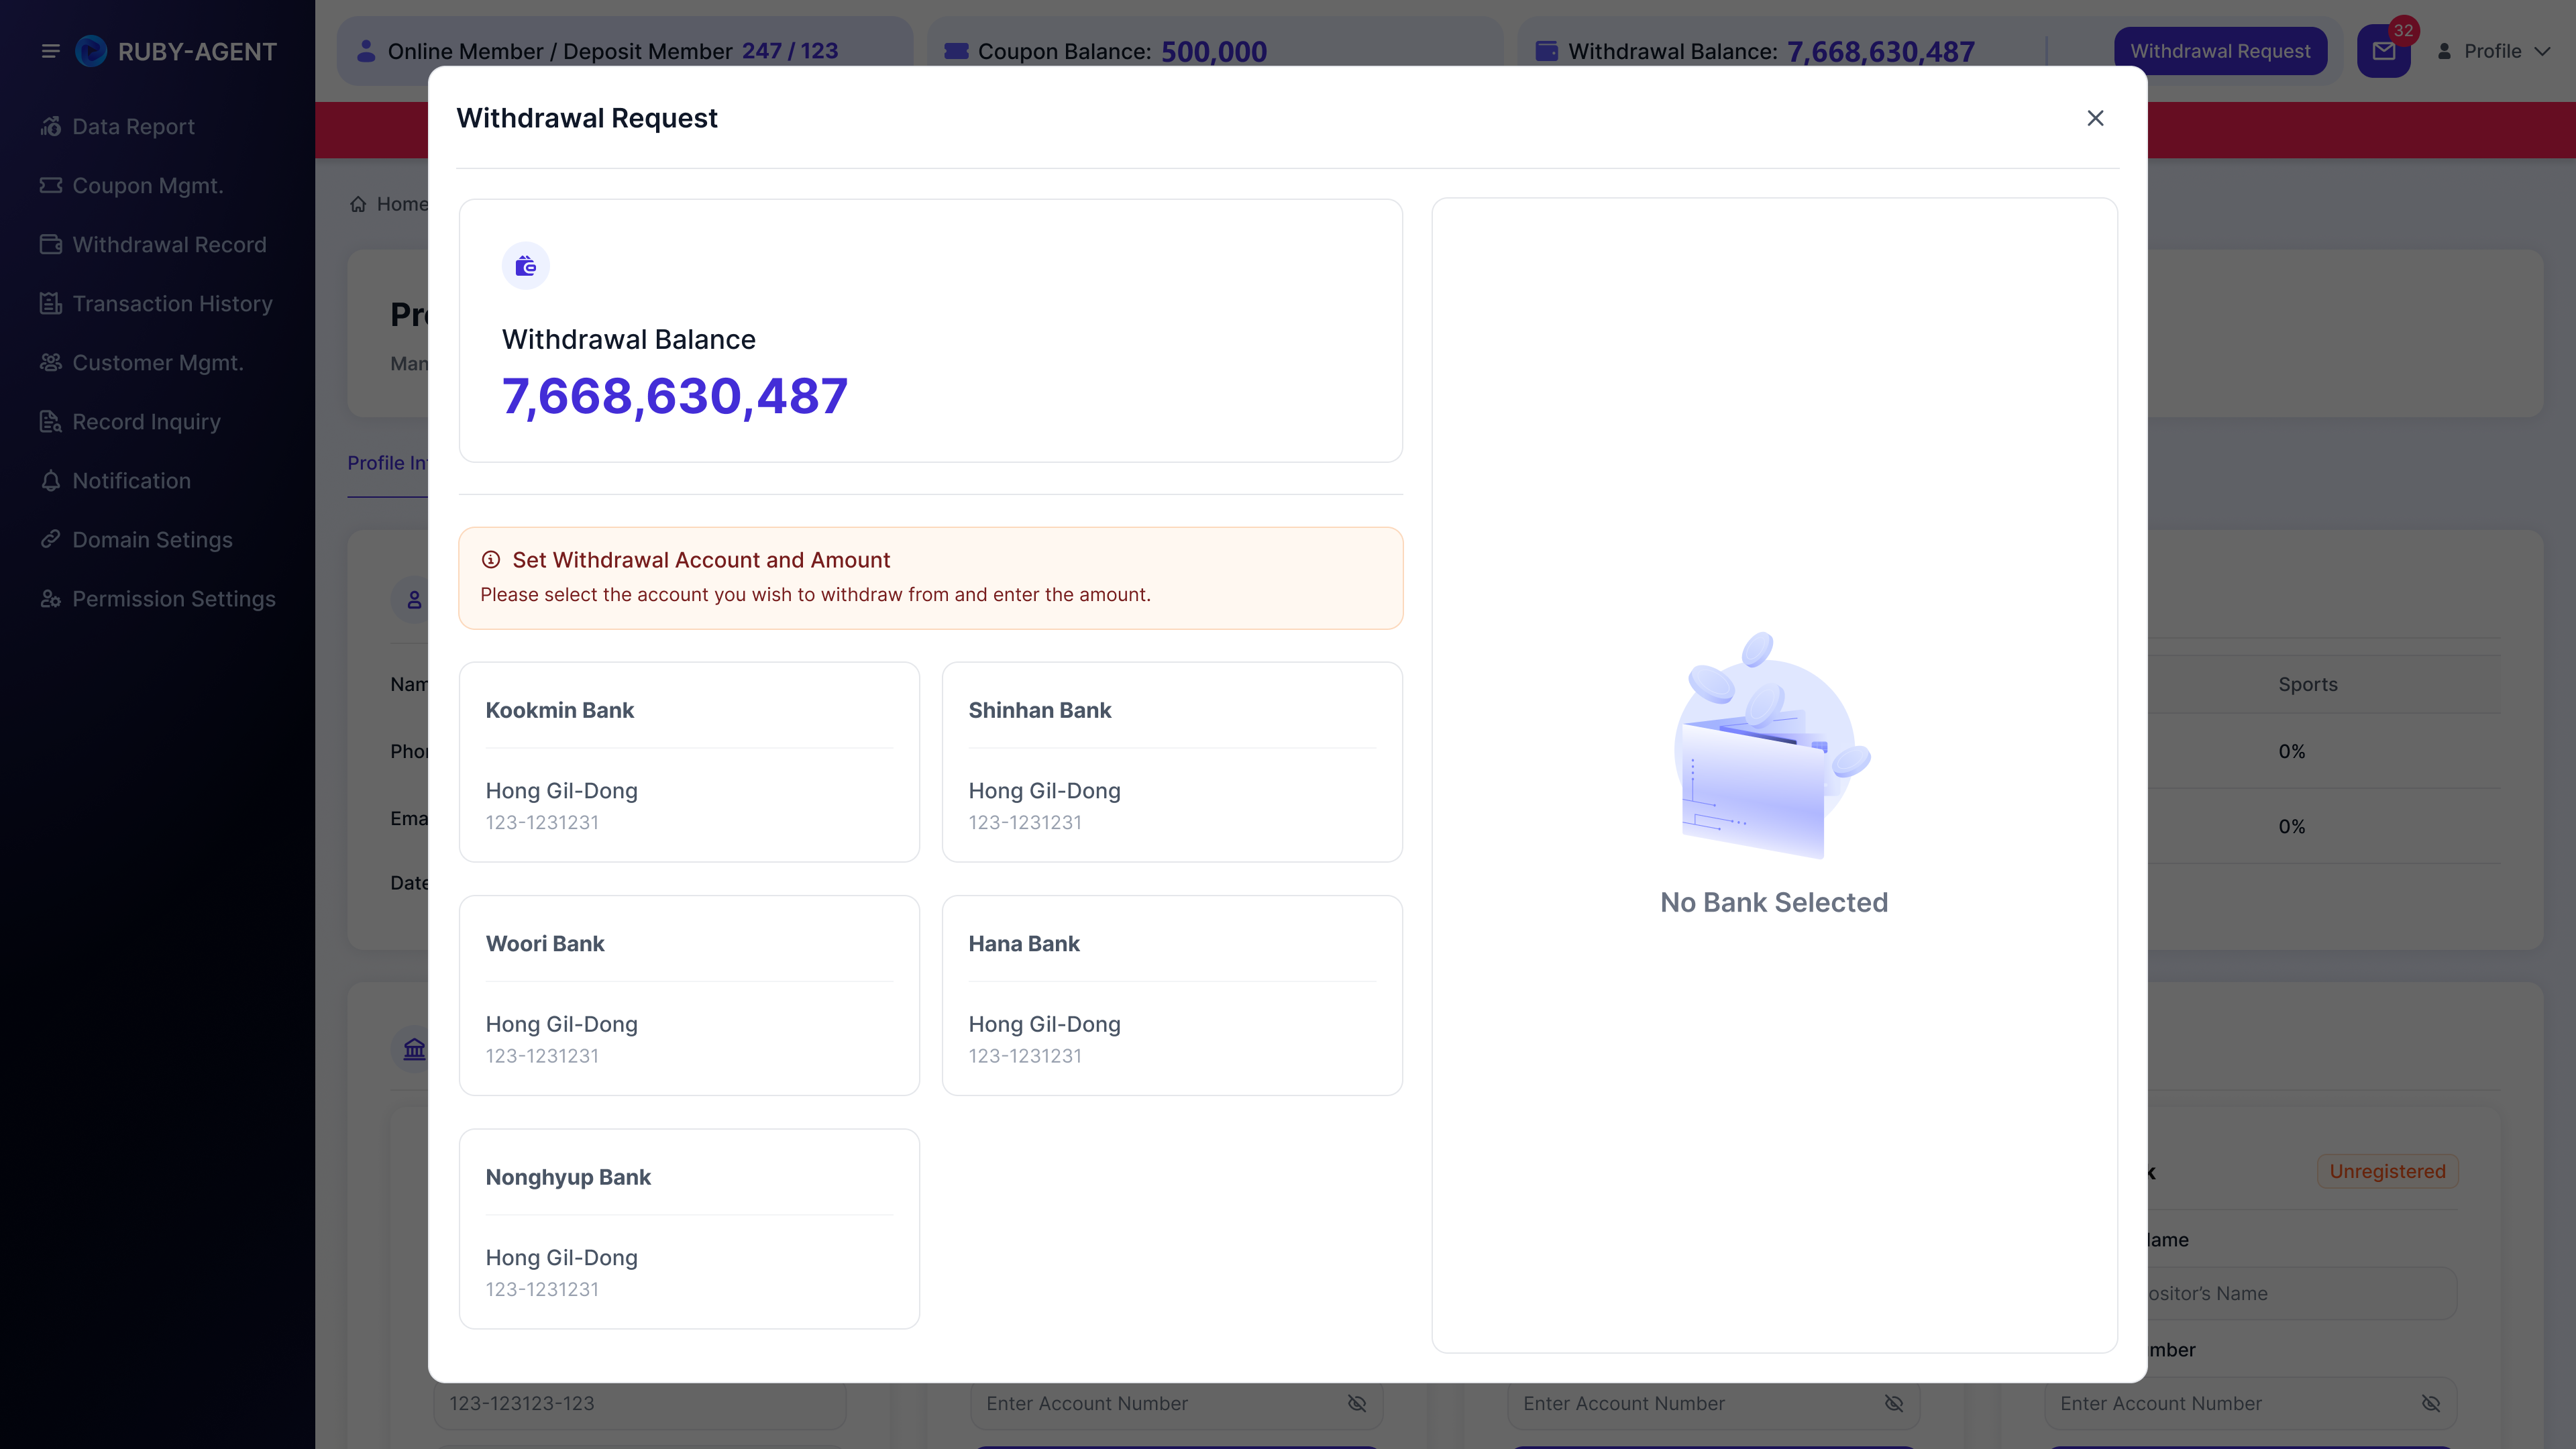Click the Withdrawal Record wallet icon

click(x=51, y=244)
